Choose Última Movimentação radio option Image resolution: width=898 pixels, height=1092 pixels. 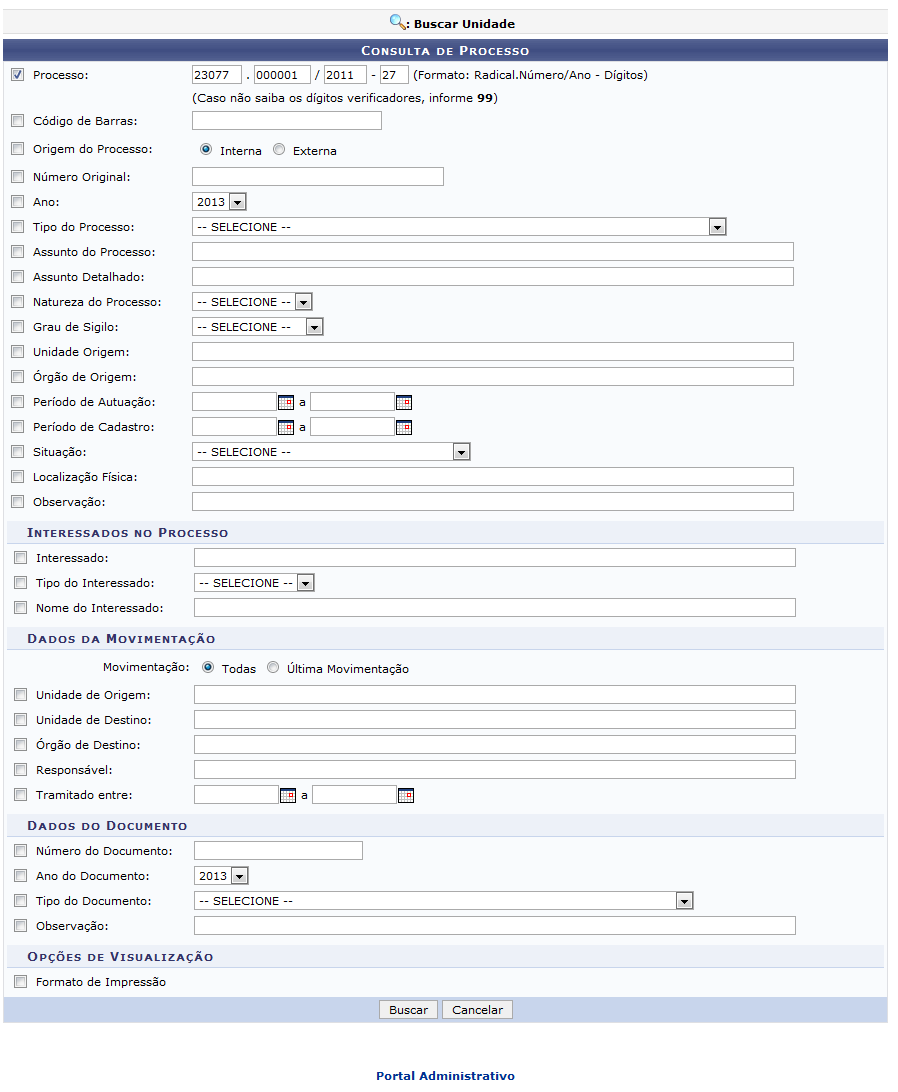[x=273, y=668]
